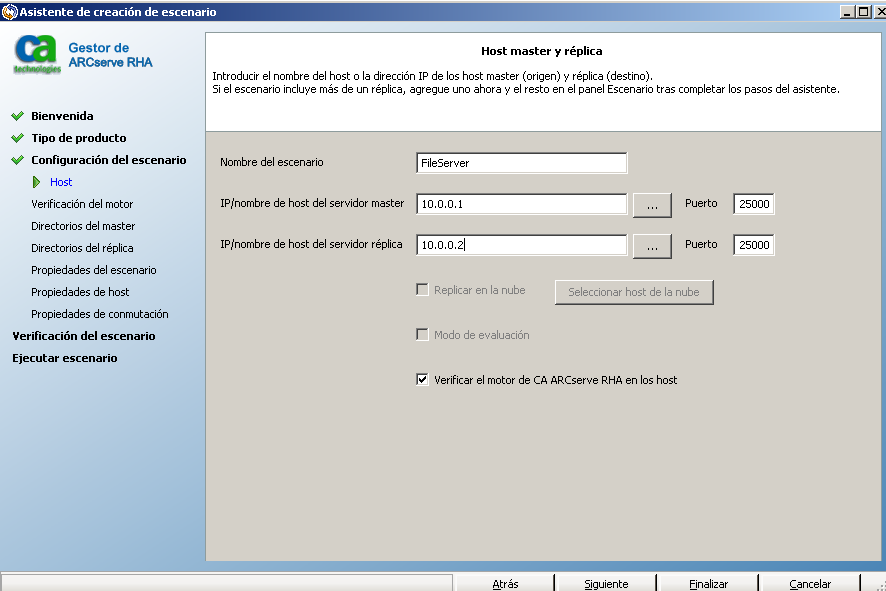
Task: Click the Cancelar button
Action: (x=810, y=583)
